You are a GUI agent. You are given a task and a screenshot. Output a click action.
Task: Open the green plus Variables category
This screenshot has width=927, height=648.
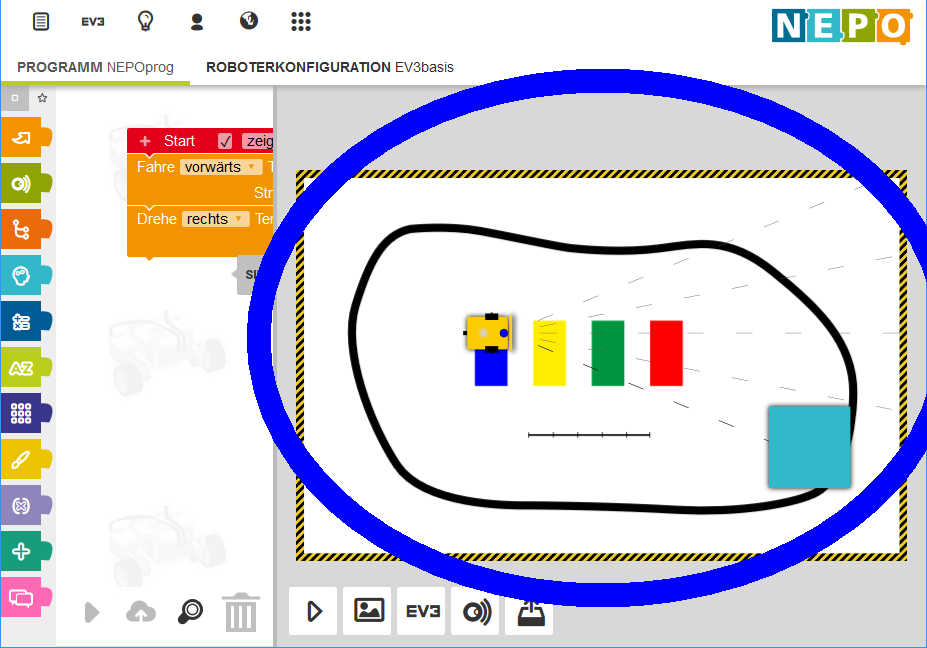coord(25,551)
